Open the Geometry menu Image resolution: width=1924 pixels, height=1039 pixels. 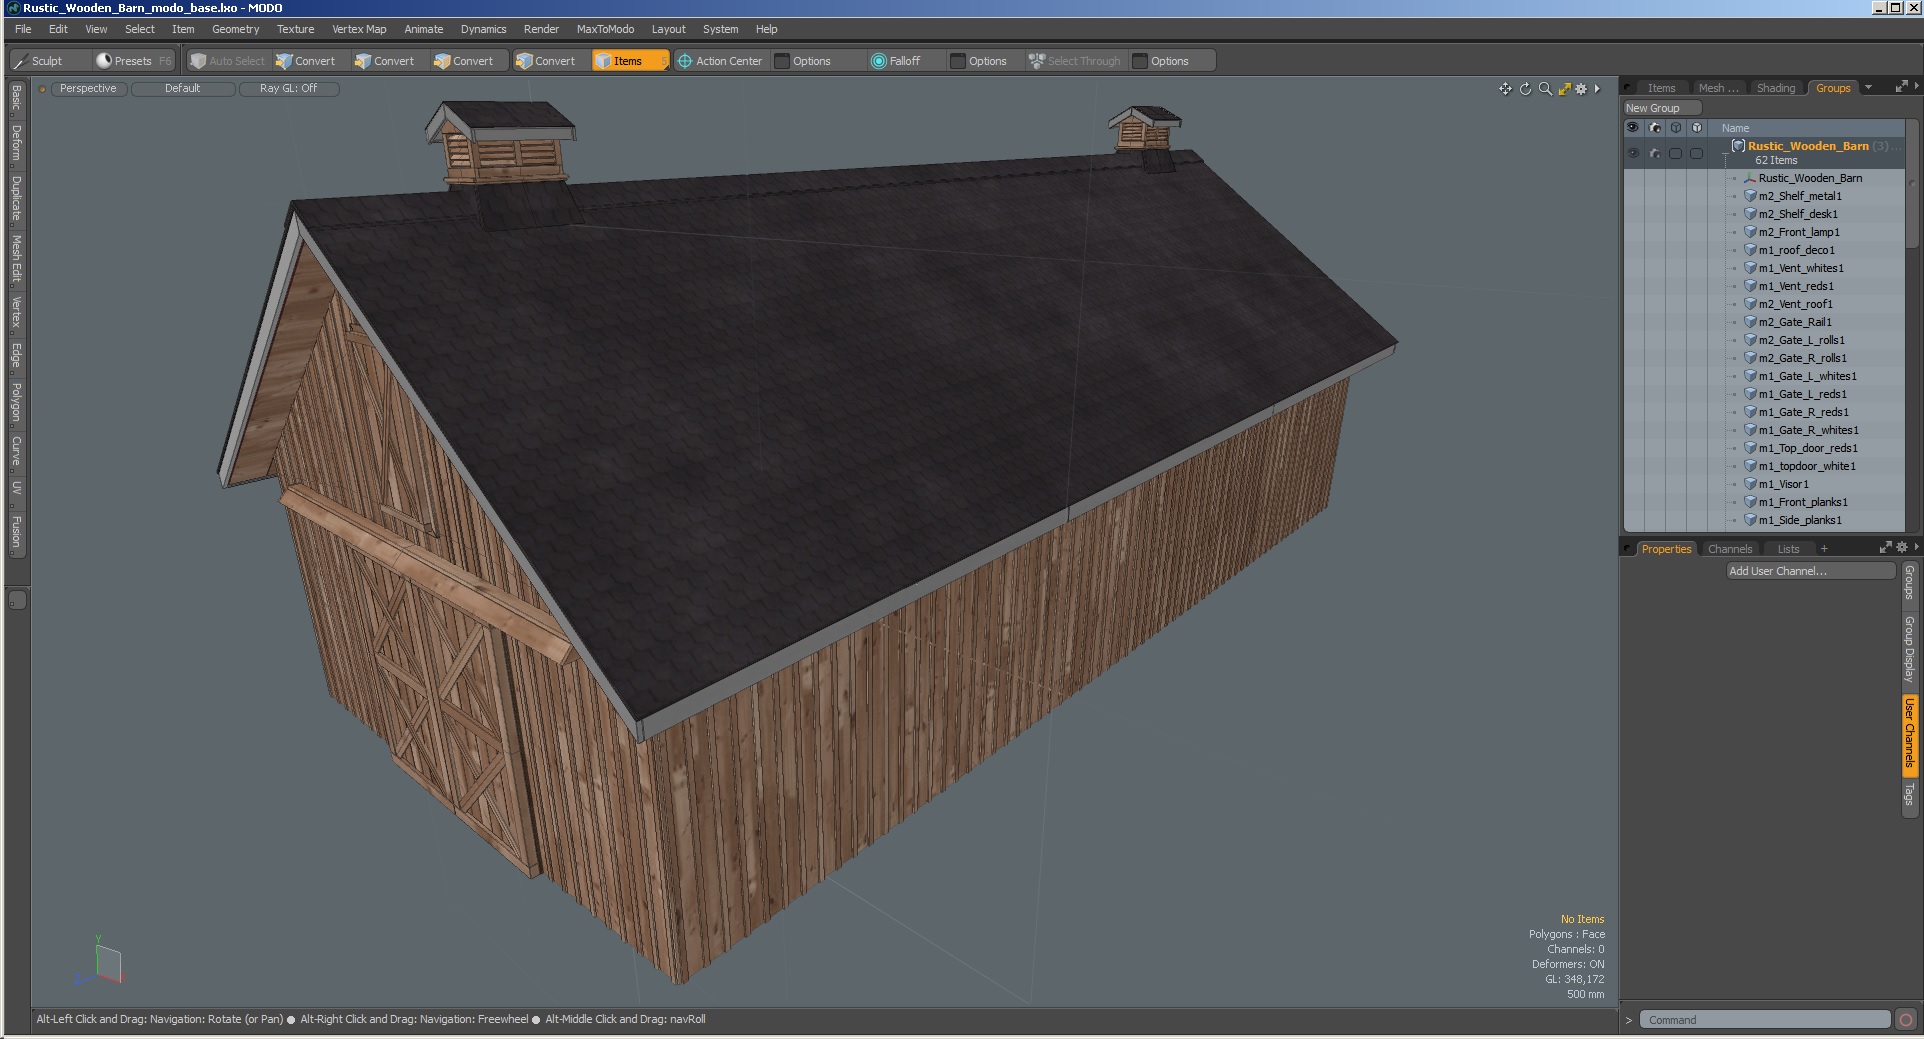click(235, 29)
